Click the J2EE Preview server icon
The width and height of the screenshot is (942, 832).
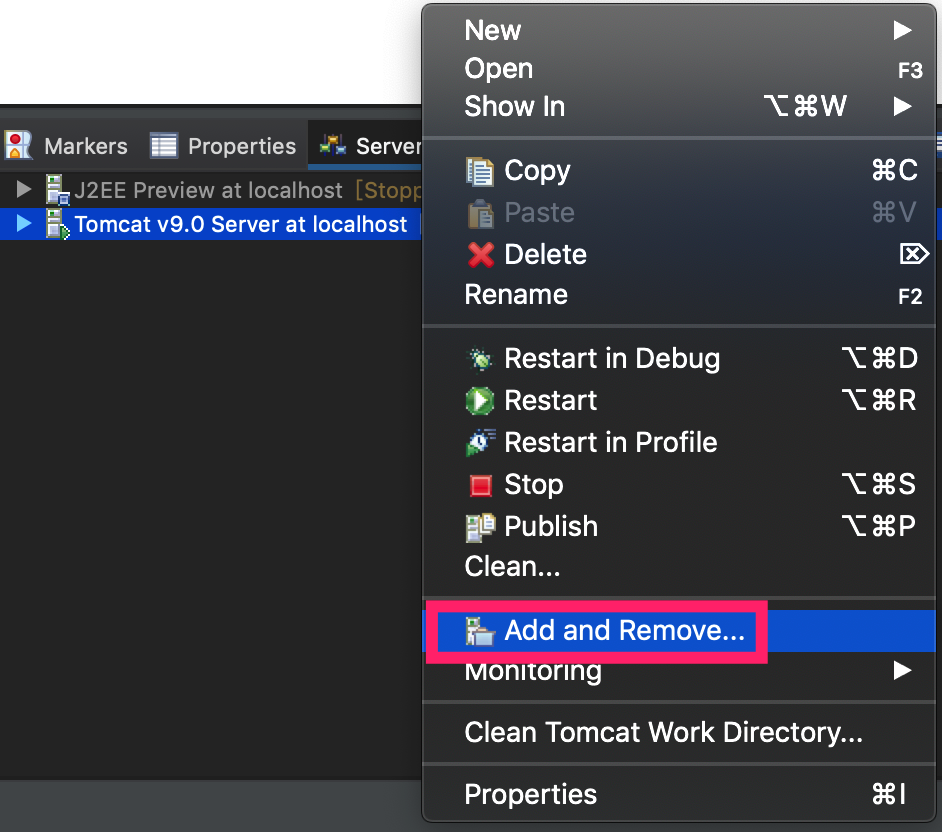click(x=58, y=190)
